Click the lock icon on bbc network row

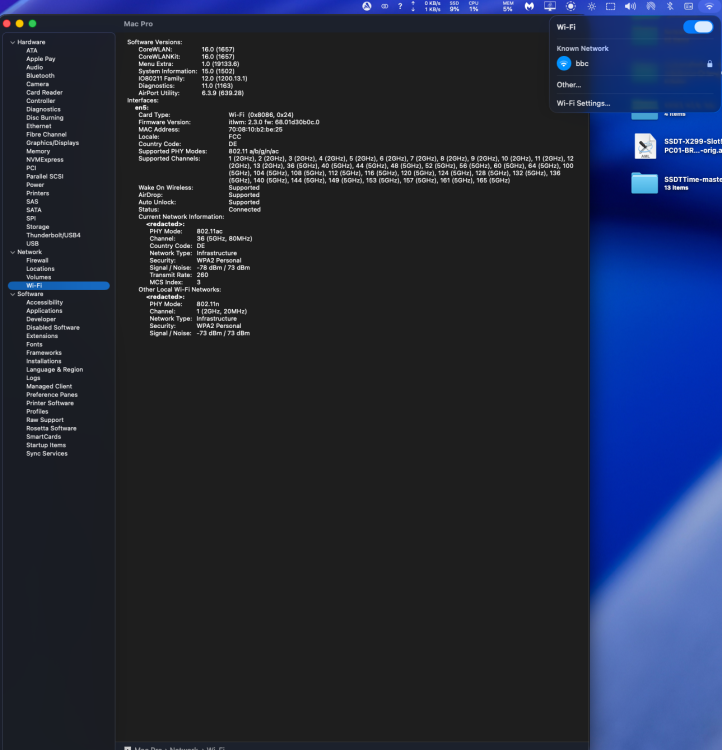tap(710, 64)
